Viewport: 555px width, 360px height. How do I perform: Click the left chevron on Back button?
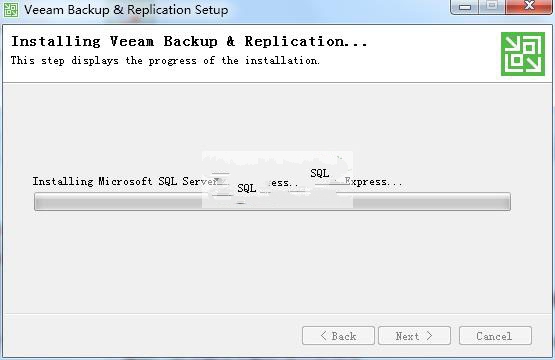(323, 336)
